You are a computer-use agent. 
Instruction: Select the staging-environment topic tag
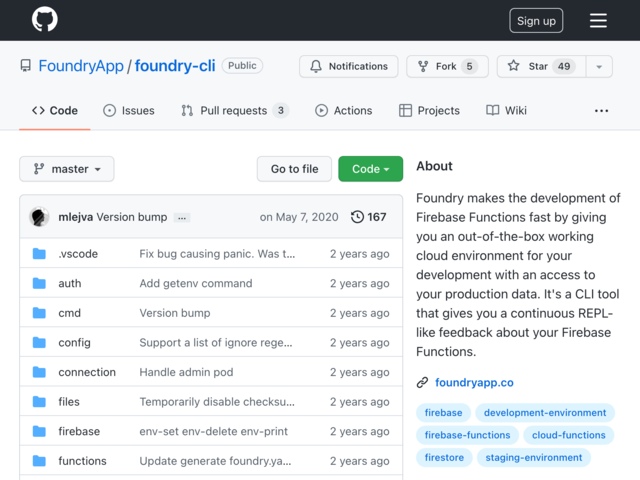(x=533, y=458)
